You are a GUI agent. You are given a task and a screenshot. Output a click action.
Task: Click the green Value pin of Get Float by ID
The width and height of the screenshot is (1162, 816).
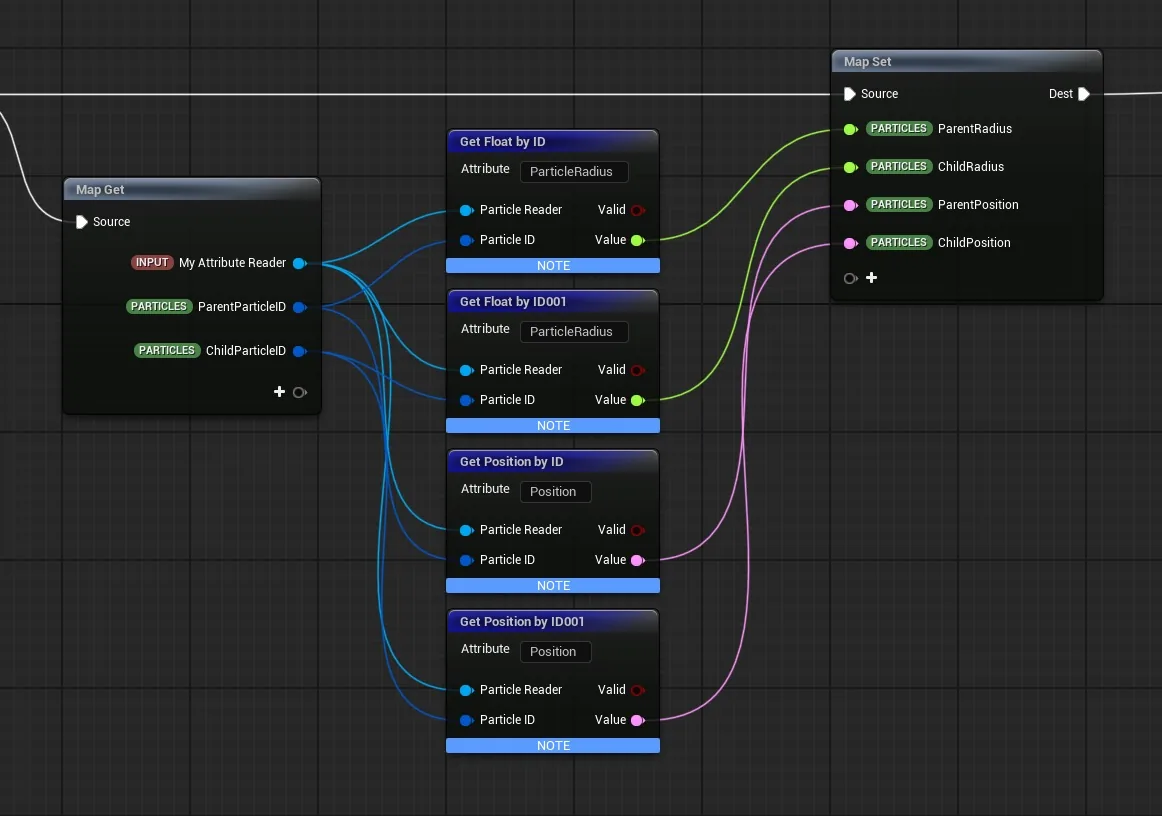(637, 240)
